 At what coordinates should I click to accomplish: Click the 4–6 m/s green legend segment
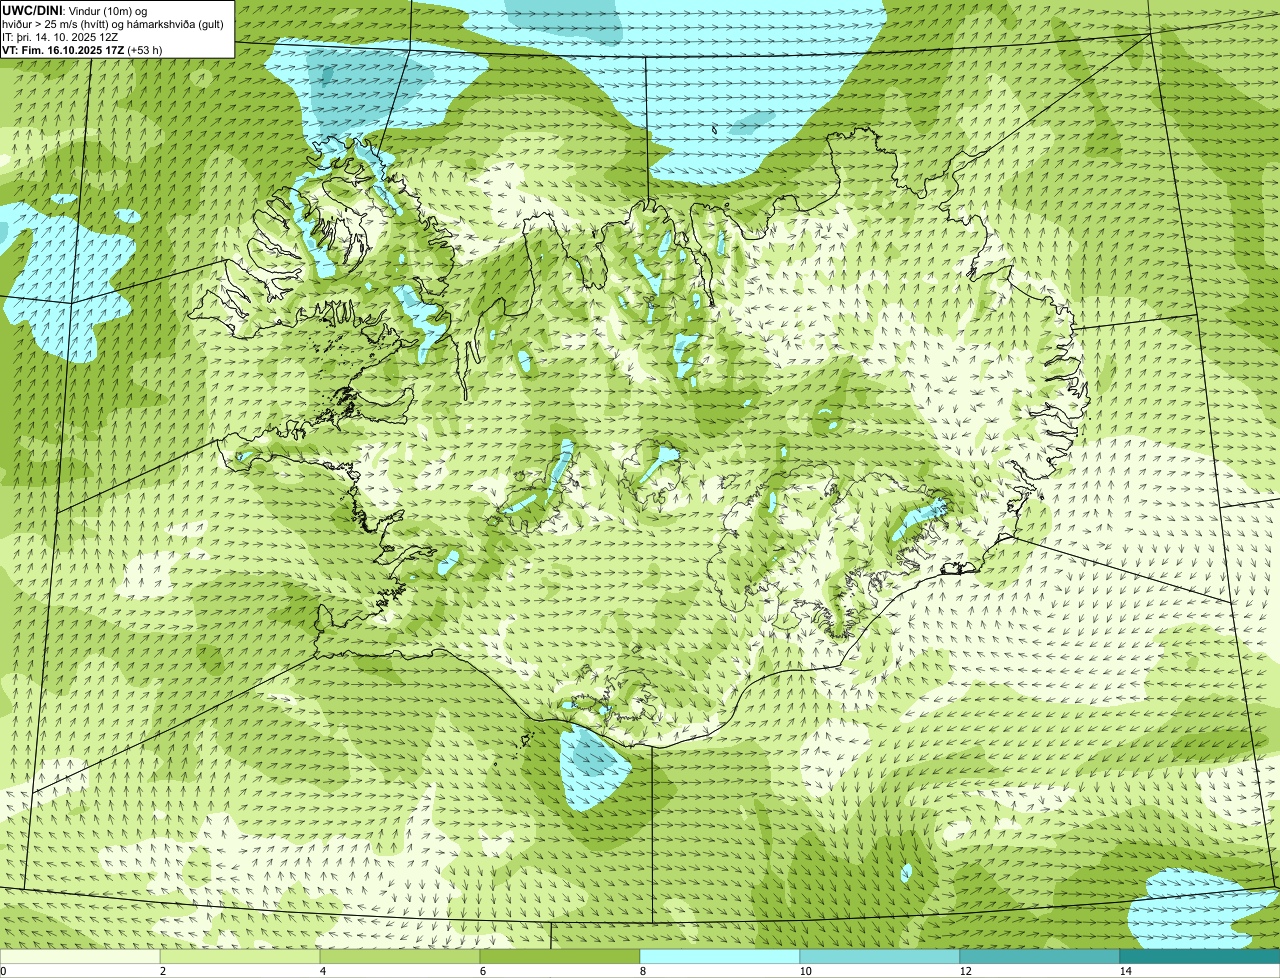[x=400, y=956]
